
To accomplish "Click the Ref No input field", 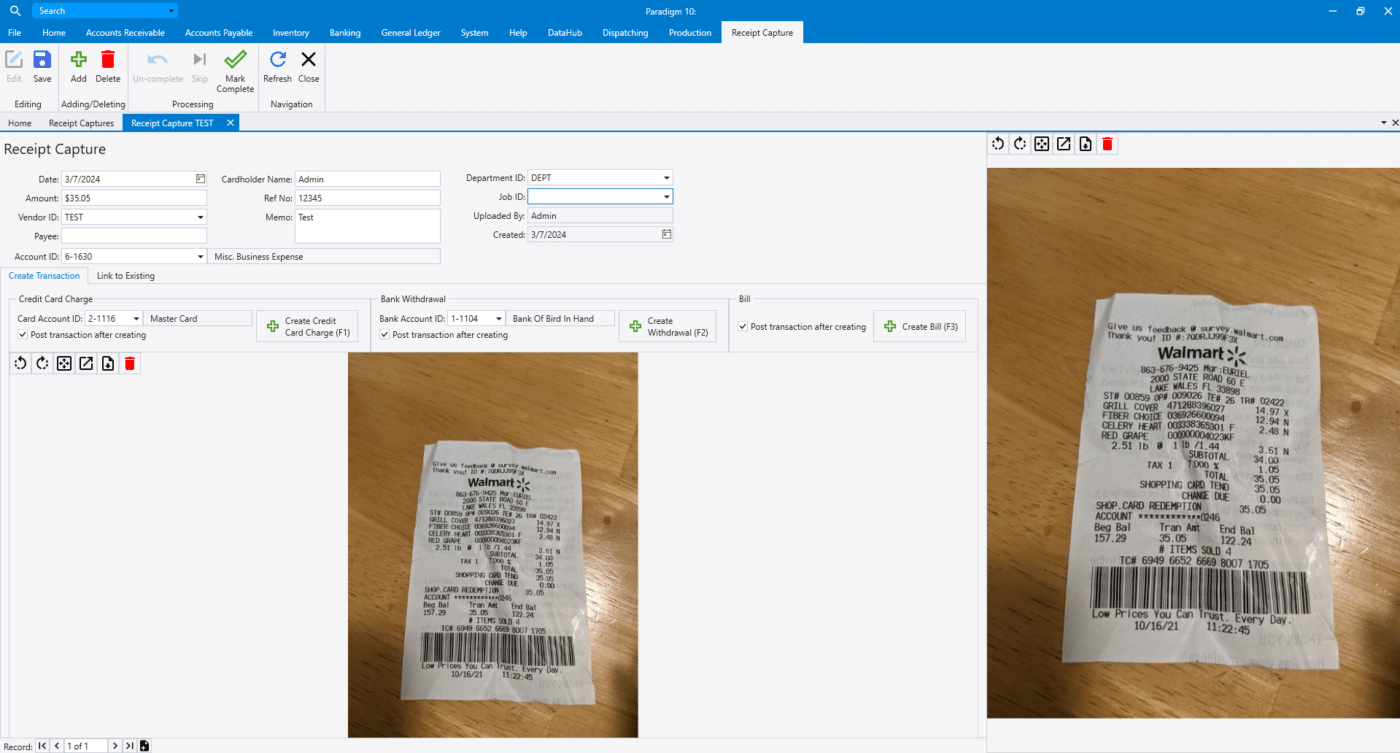I will [368, 198].
